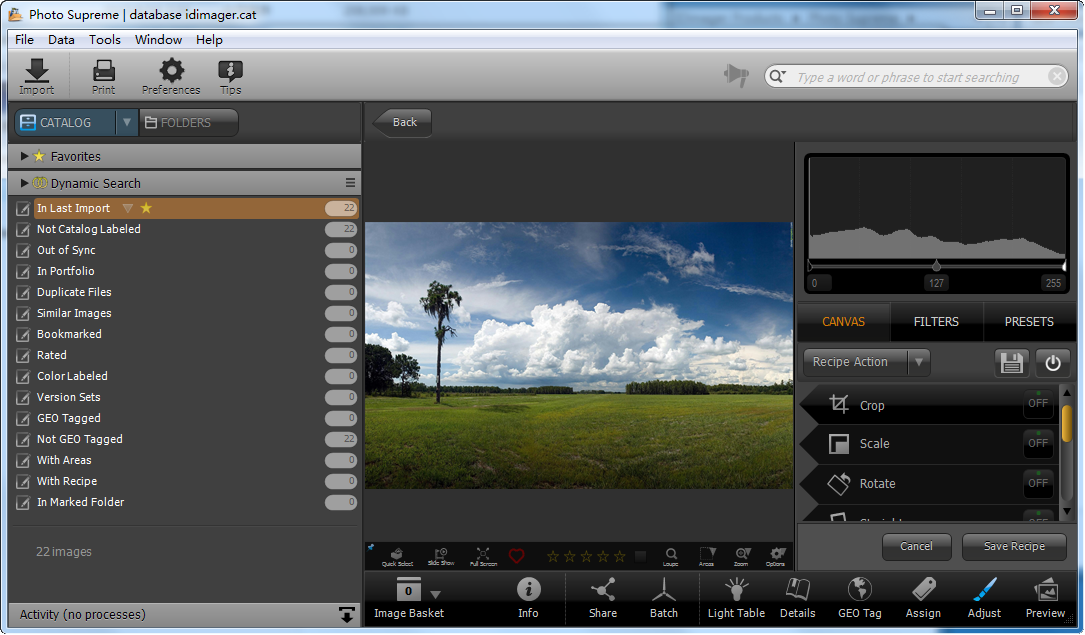Click the Import icon in the toolbar
This screenshot has width=1085, height=635.
click(37, 76)
